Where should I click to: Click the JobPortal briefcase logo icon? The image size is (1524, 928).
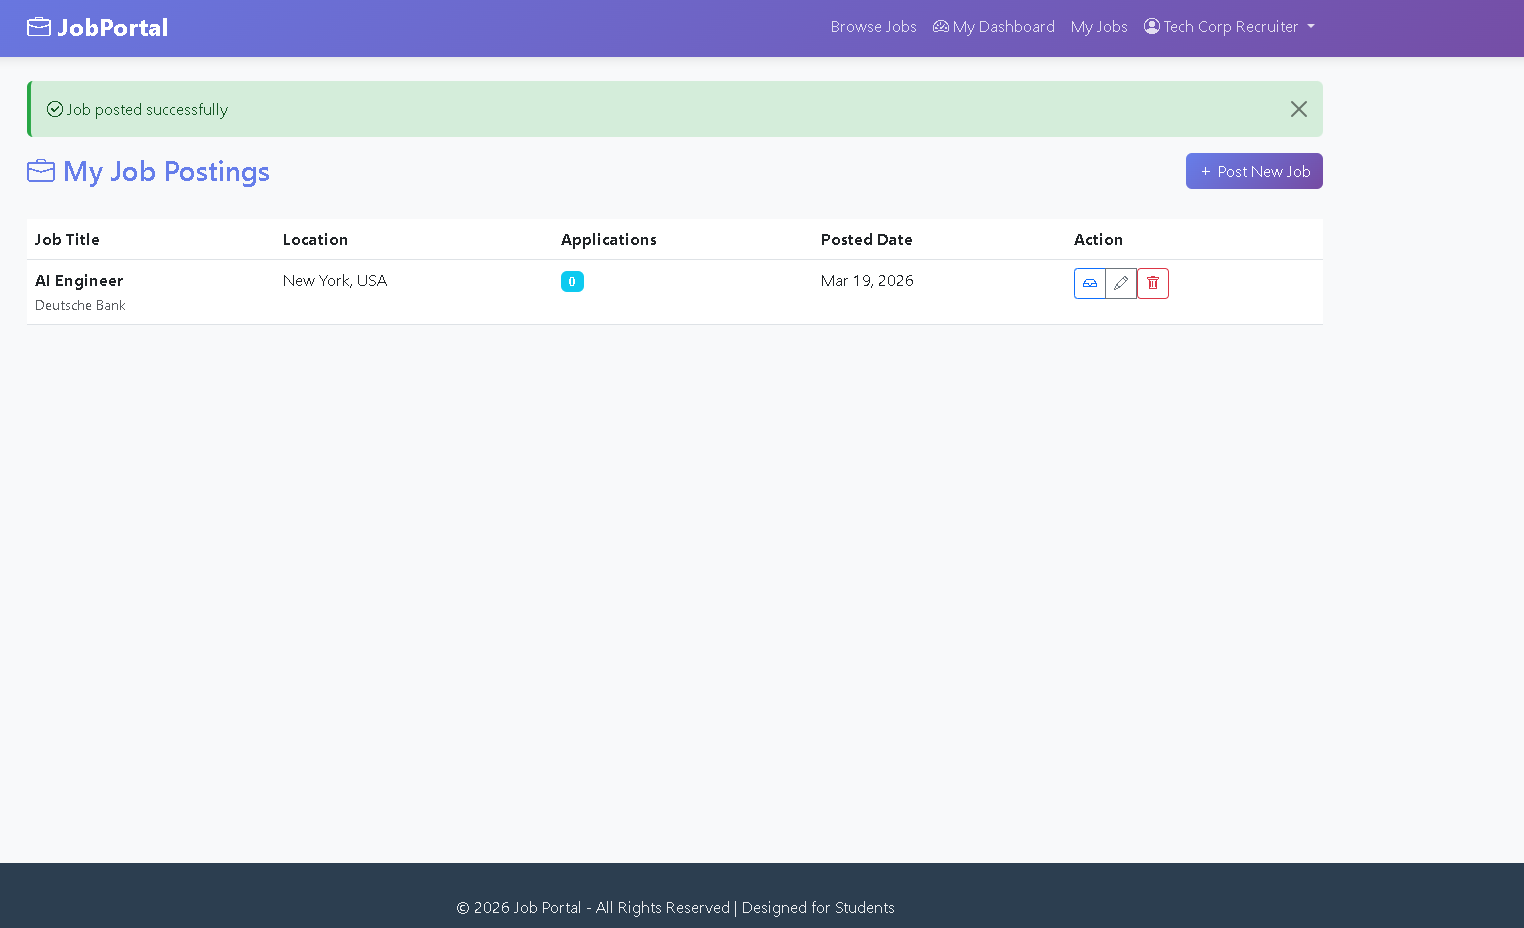[x=39, y=27]
